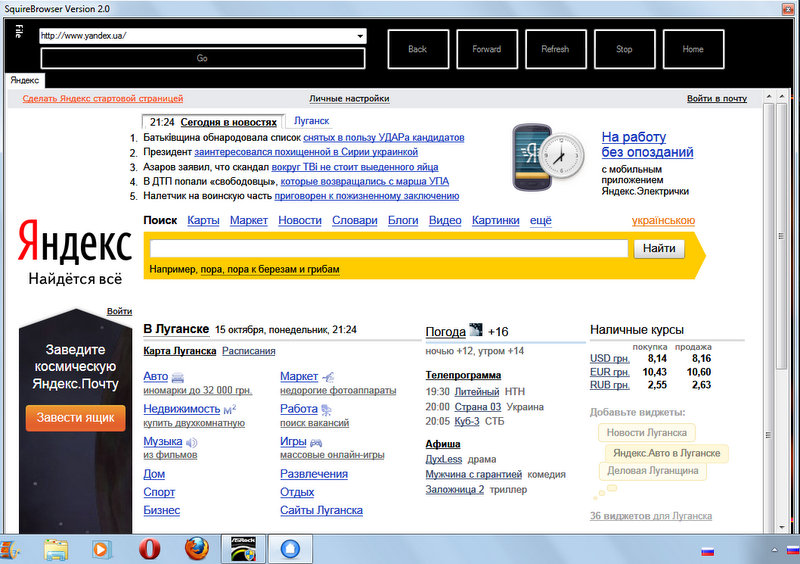Open the Видео search tab

pyautogui.click(x=445, y=220)
